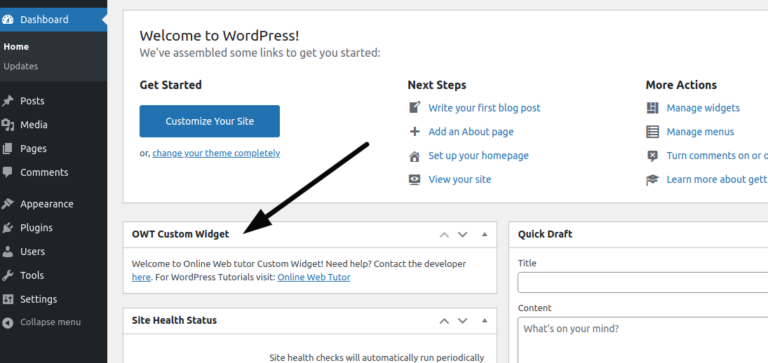Open Learn more about getting started link
The height and width of the screenshot is (363, 768).
coord(717,180)
